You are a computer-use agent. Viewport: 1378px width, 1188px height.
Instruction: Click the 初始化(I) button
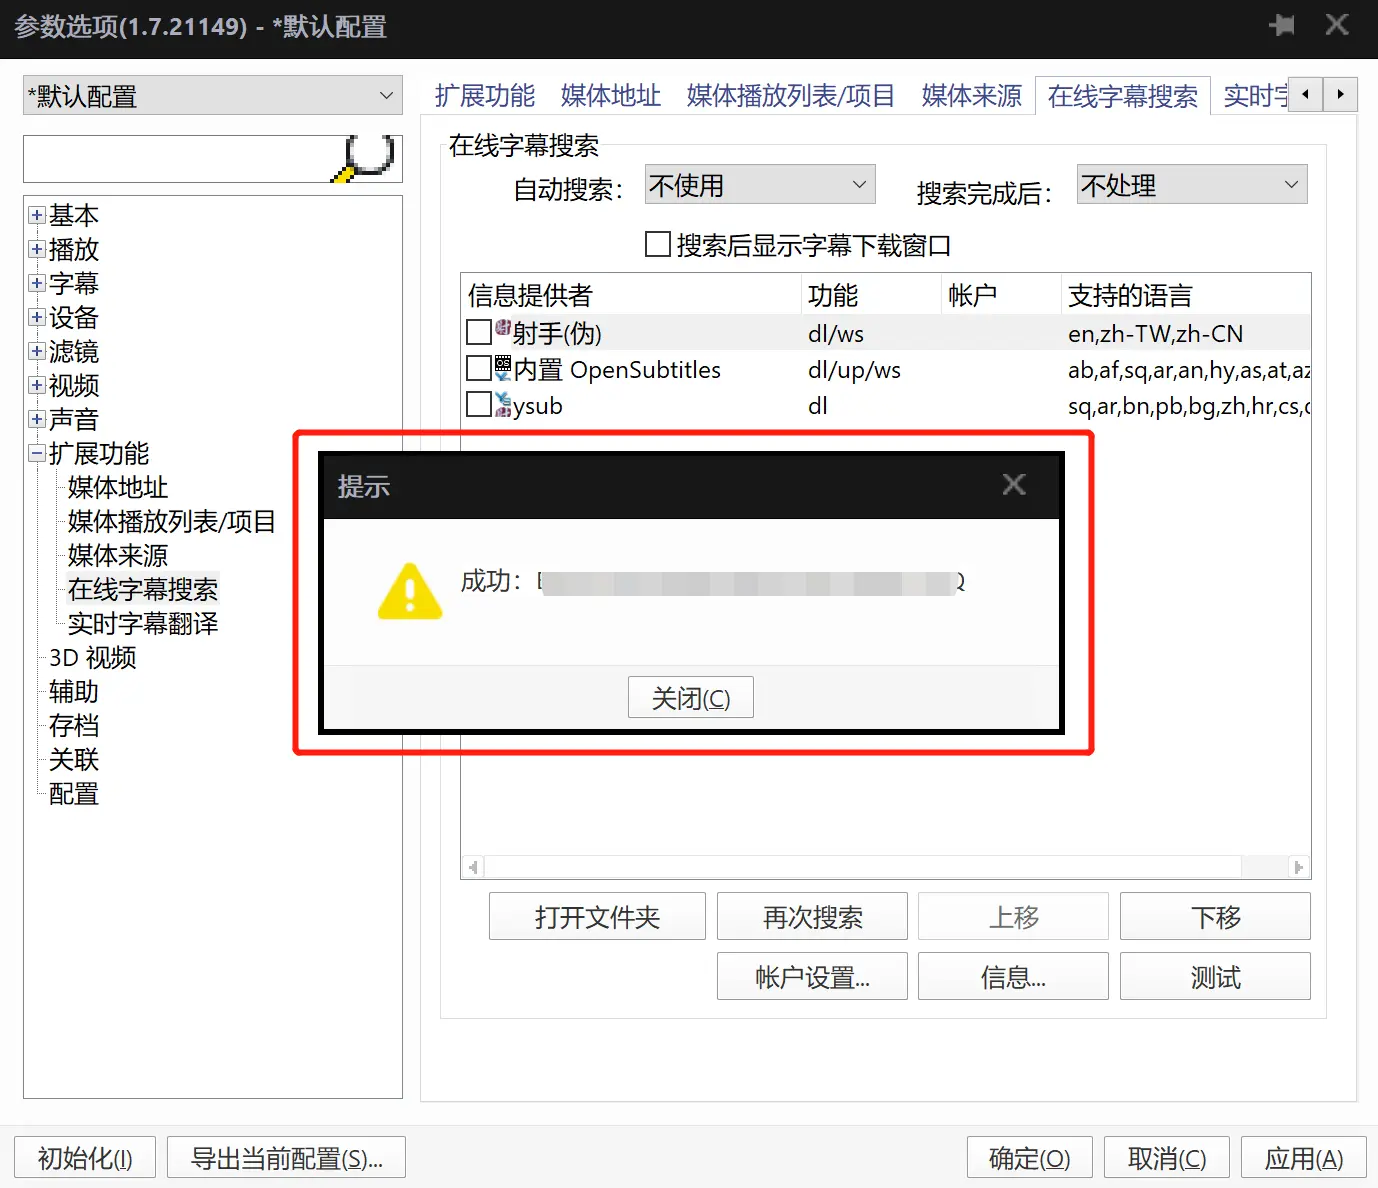click(x=85, y=1158)
